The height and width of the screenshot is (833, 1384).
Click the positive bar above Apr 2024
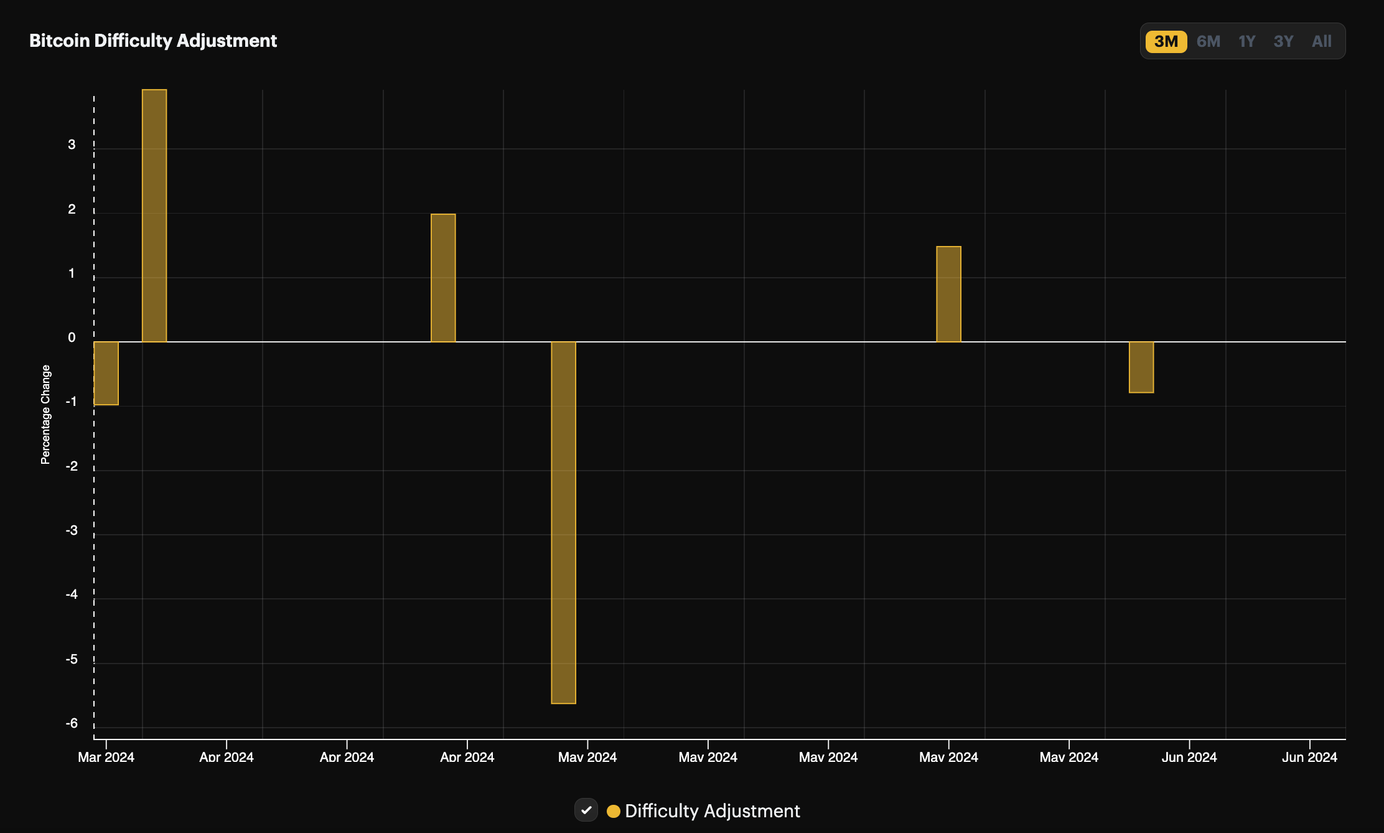click(443, 275)
